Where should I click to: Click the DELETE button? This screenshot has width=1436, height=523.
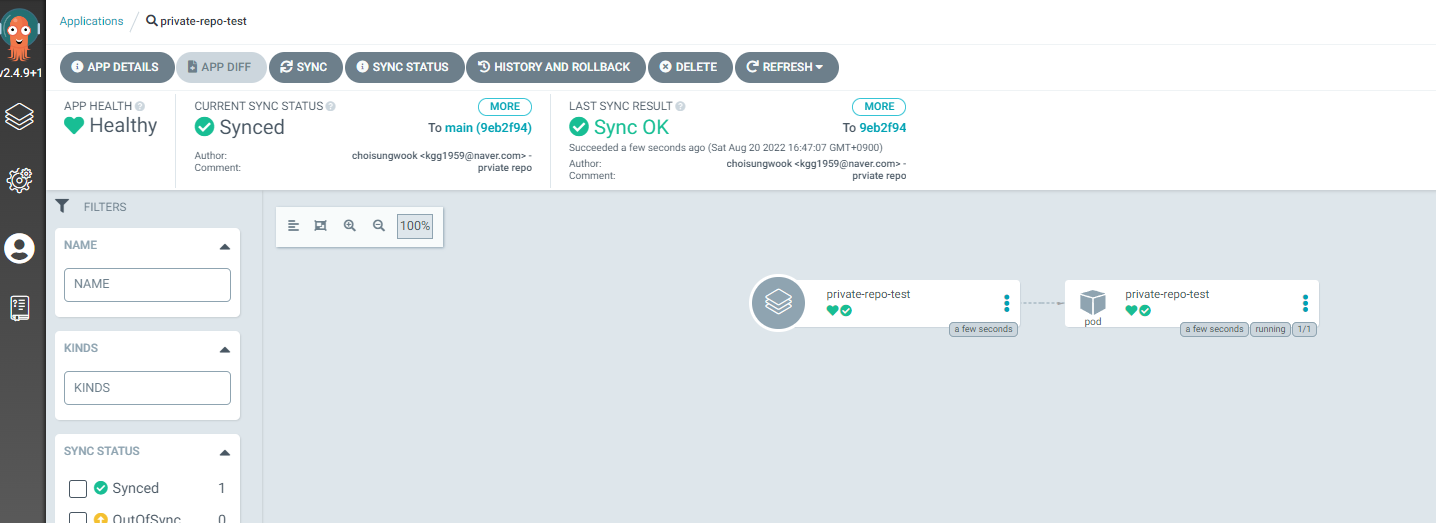click(690, 67)
